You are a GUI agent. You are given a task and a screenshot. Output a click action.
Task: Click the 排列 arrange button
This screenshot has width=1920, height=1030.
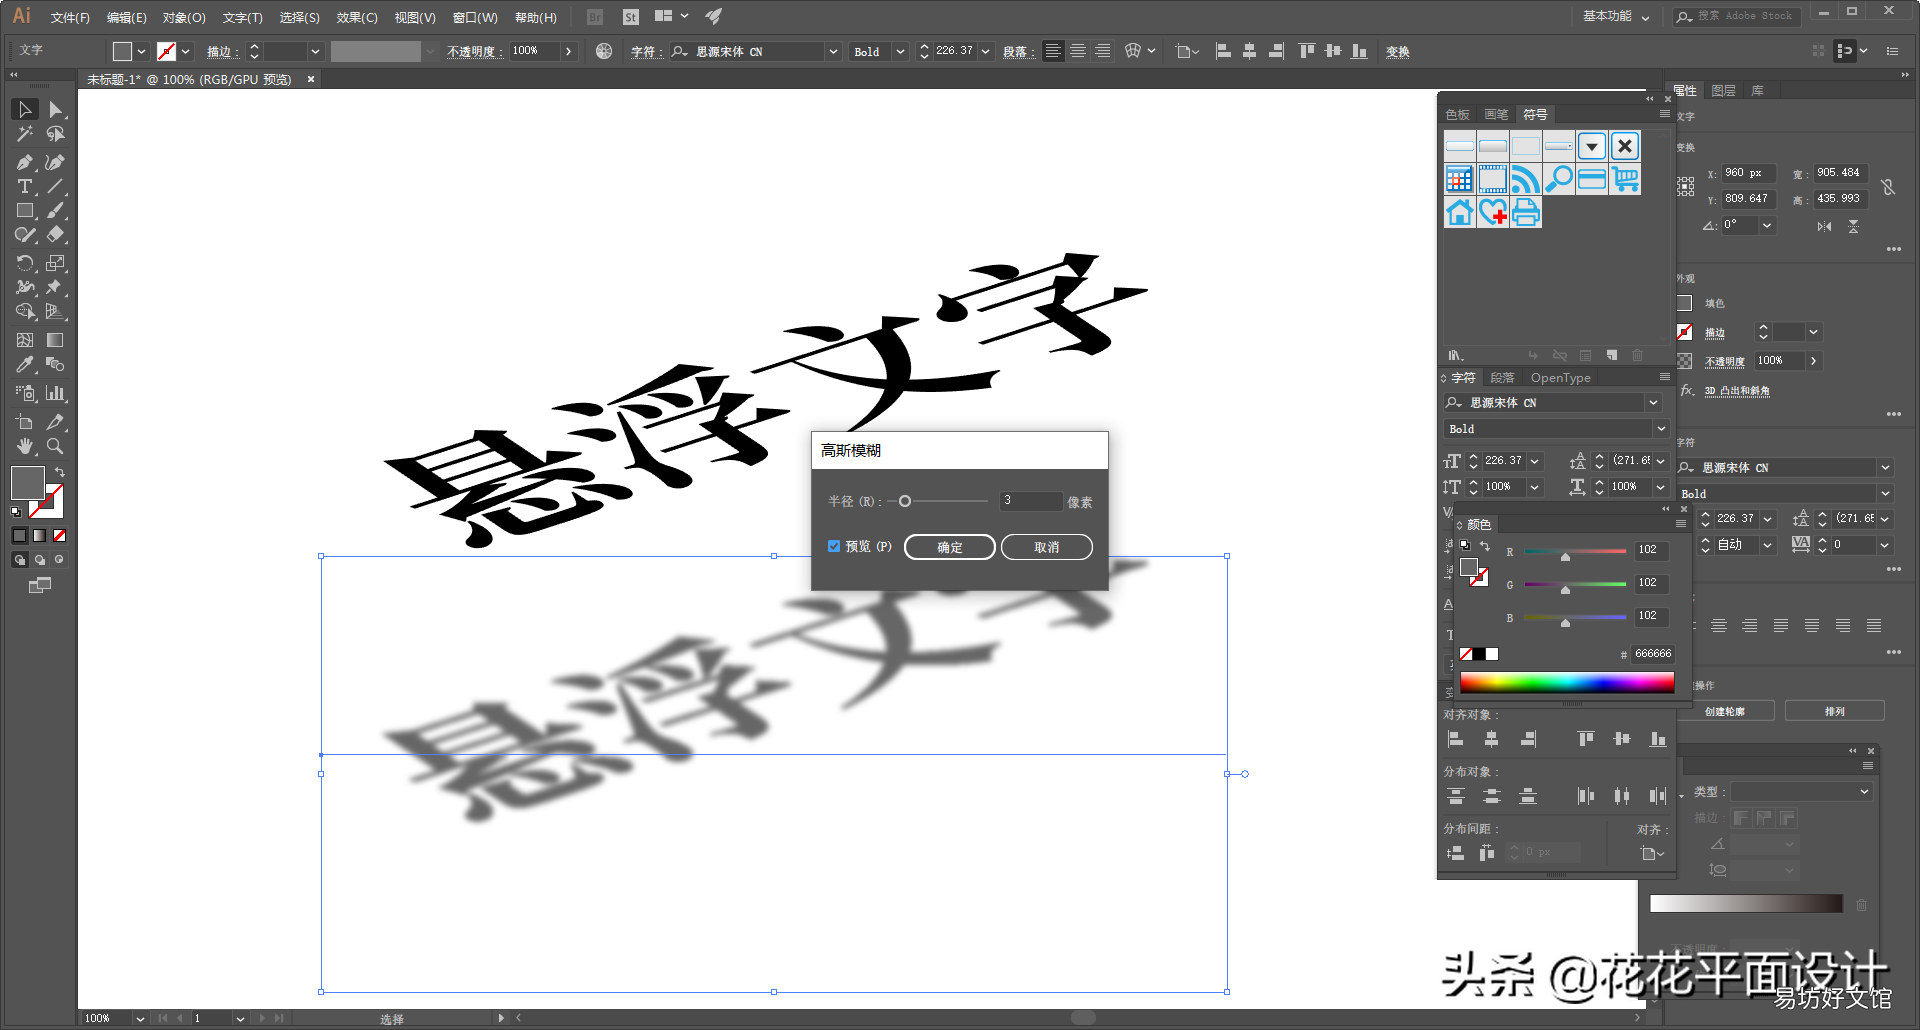click(x=1835, y=711)
